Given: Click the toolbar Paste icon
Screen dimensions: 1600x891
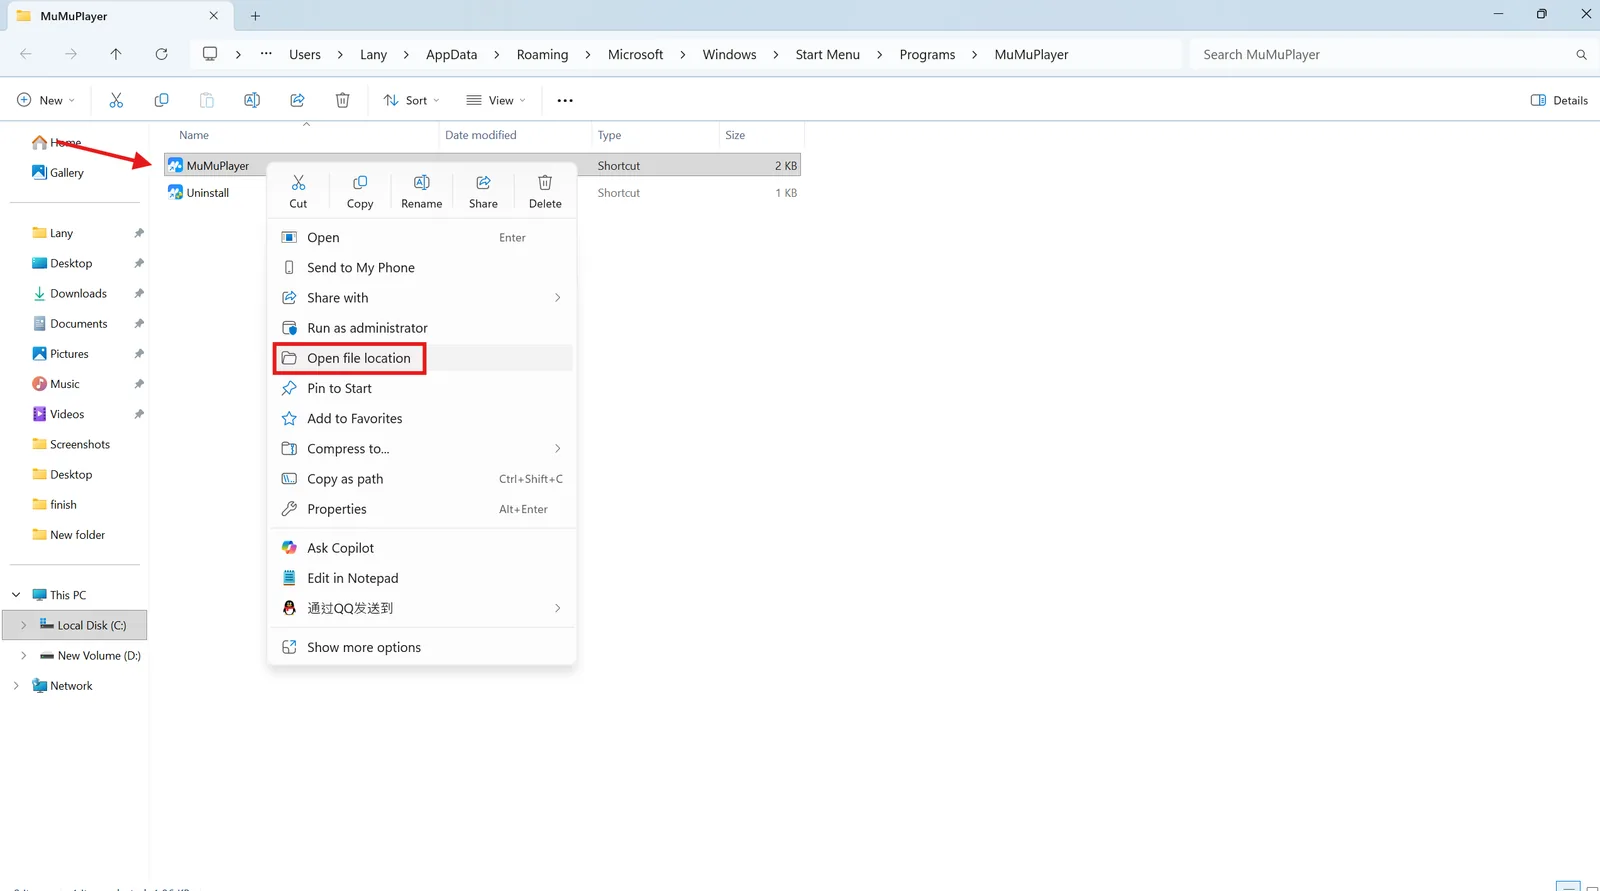Looking at the screenshot, I should coord(207,100).
